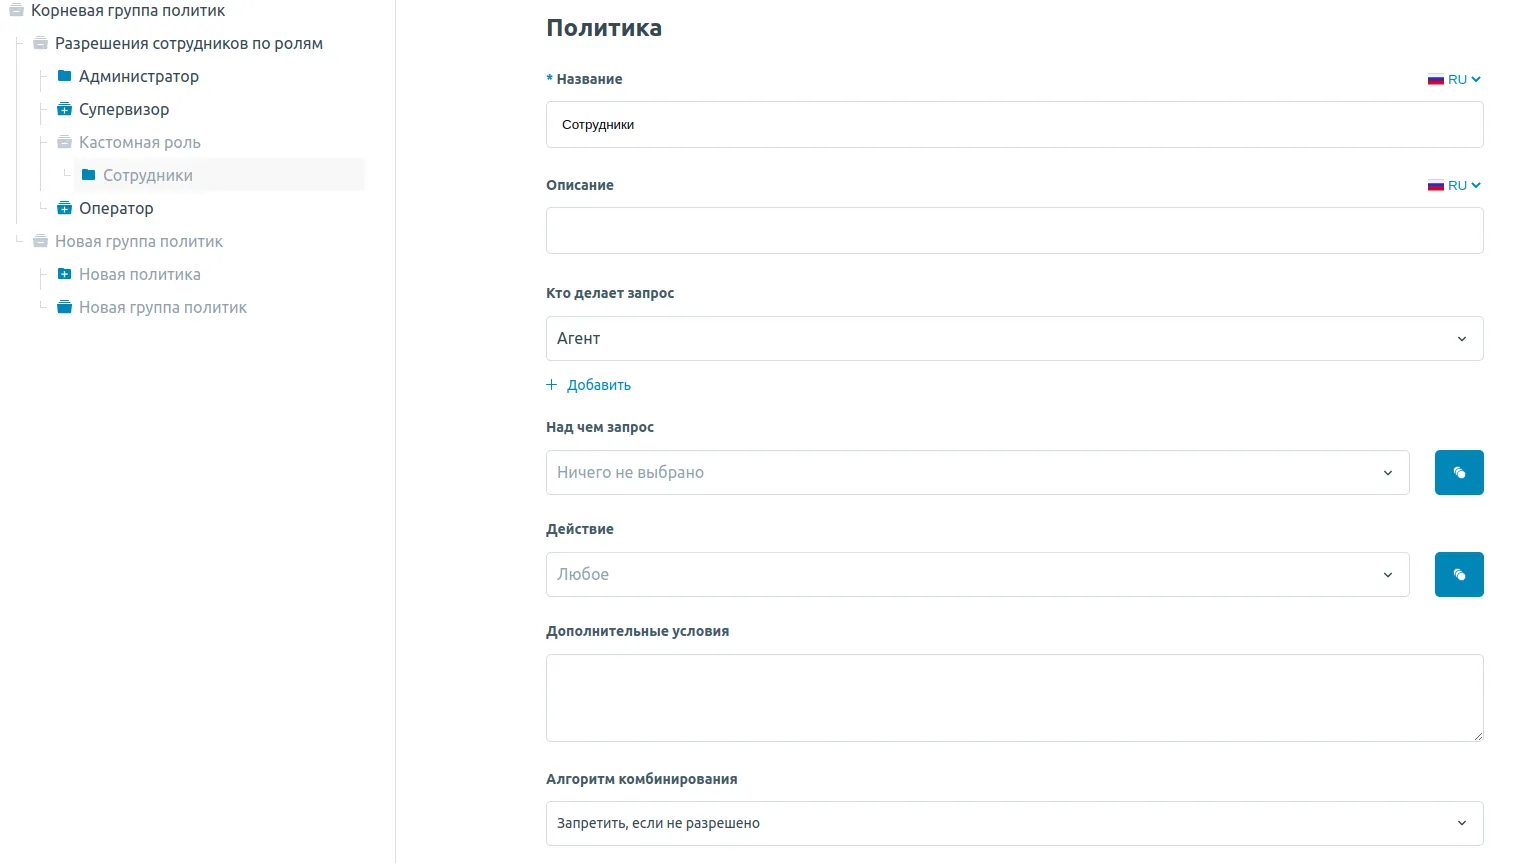Select Разрешения сотрудников по ролям in tree
This screenshot has height=863, width=1525.
click(x=188, y=44)
